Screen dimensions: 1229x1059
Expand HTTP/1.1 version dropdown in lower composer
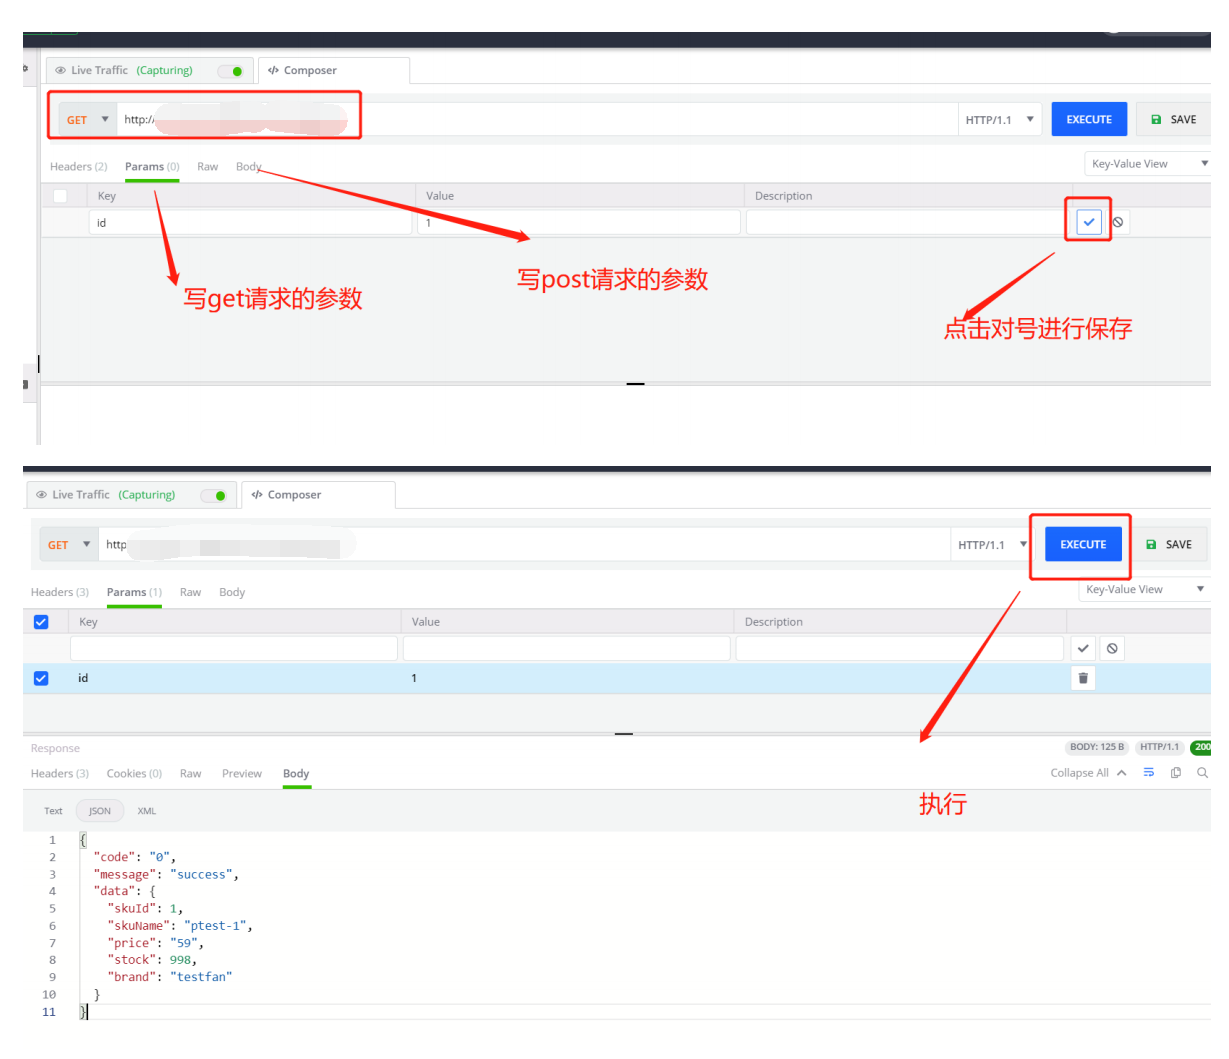tap(992, 545)
